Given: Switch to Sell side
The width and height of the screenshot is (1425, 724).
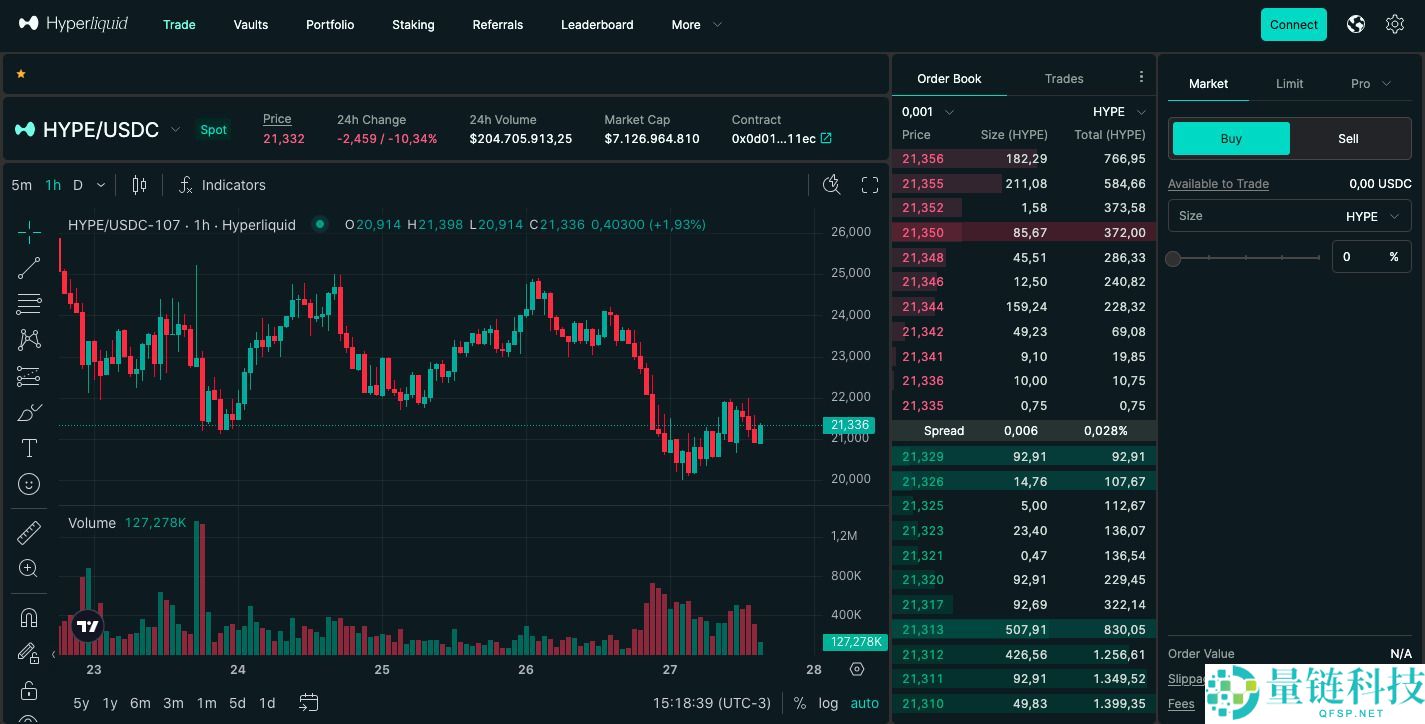Looking at the screenshot, I should (1348, 139).
